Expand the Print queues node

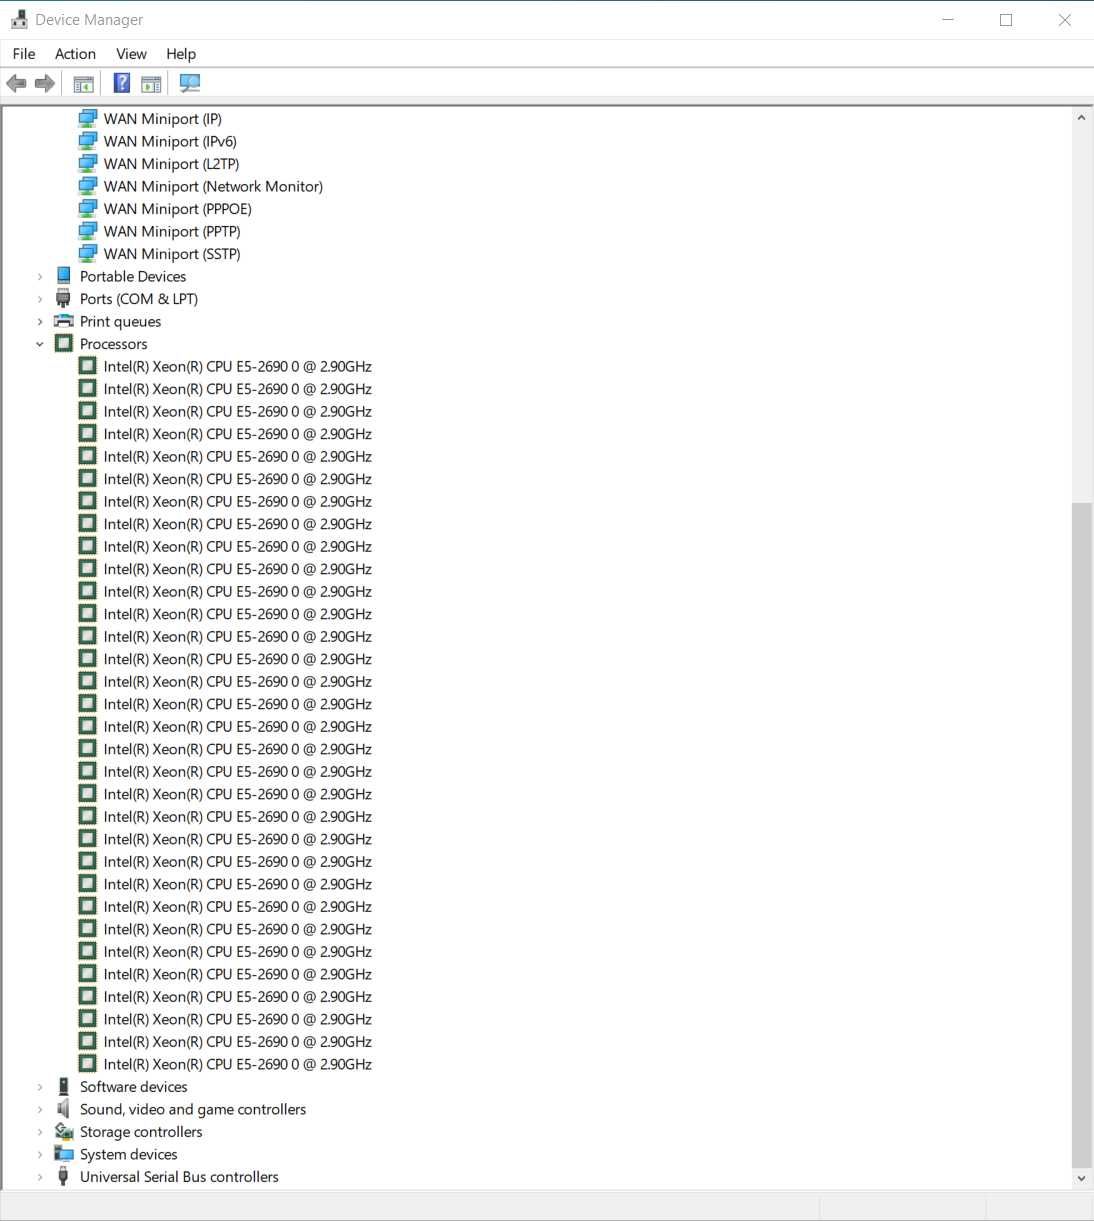tap(40, 322)
